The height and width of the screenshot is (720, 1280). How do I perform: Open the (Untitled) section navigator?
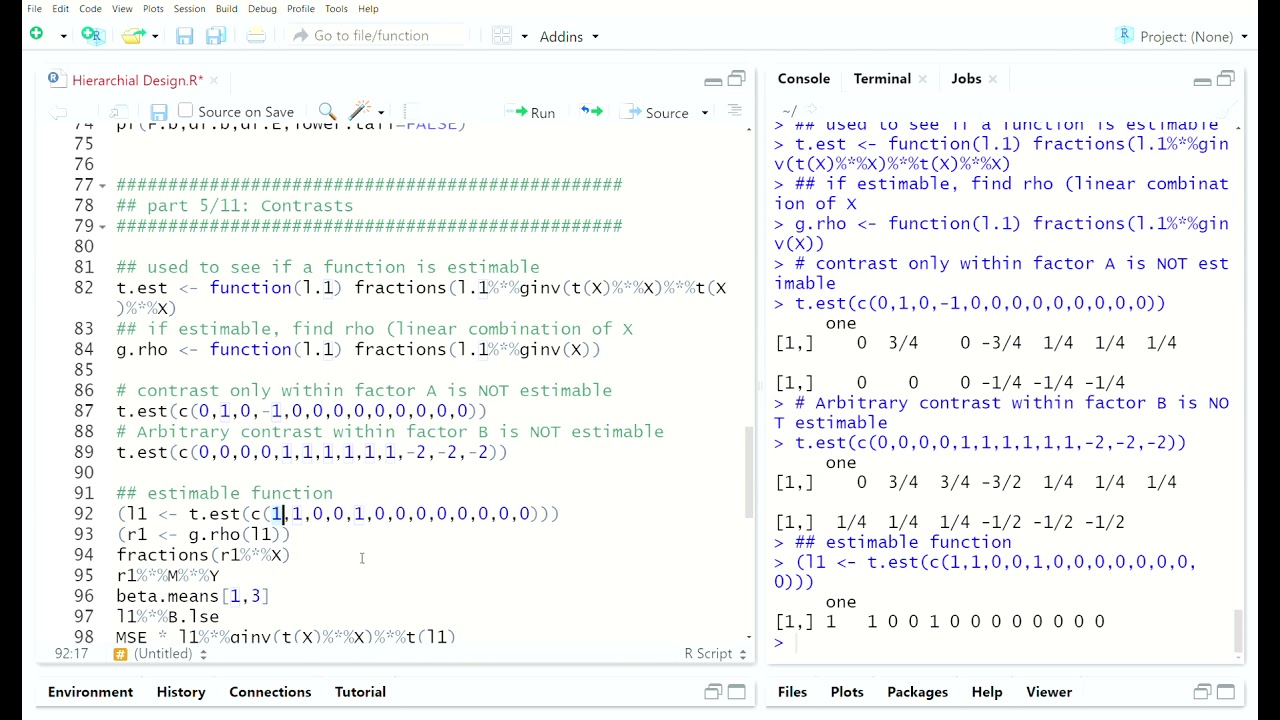(160, 653)
